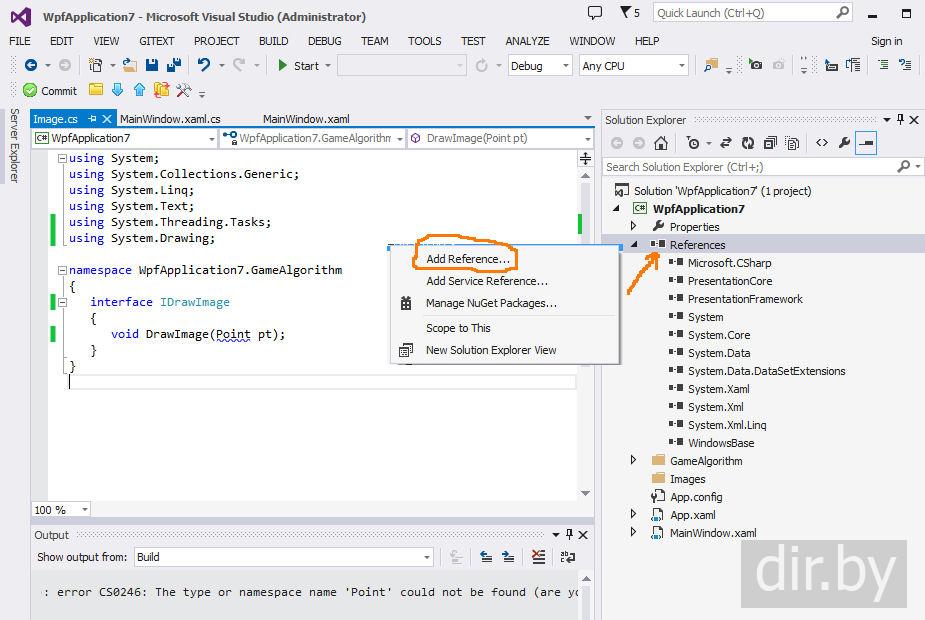Select Add Reference from context menu
The width and height of the screenshot is (925, 620).
click(467, 259)
